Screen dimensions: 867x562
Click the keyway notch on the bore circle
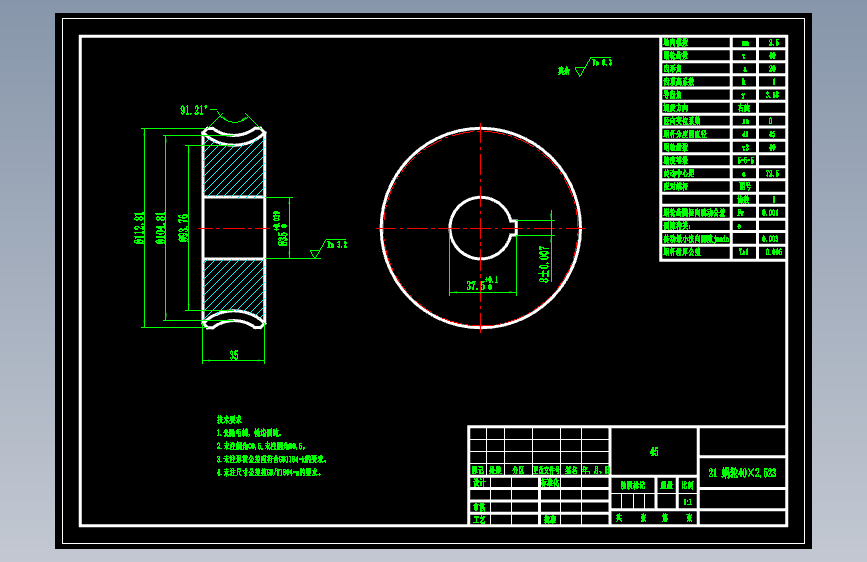point(514,228)
